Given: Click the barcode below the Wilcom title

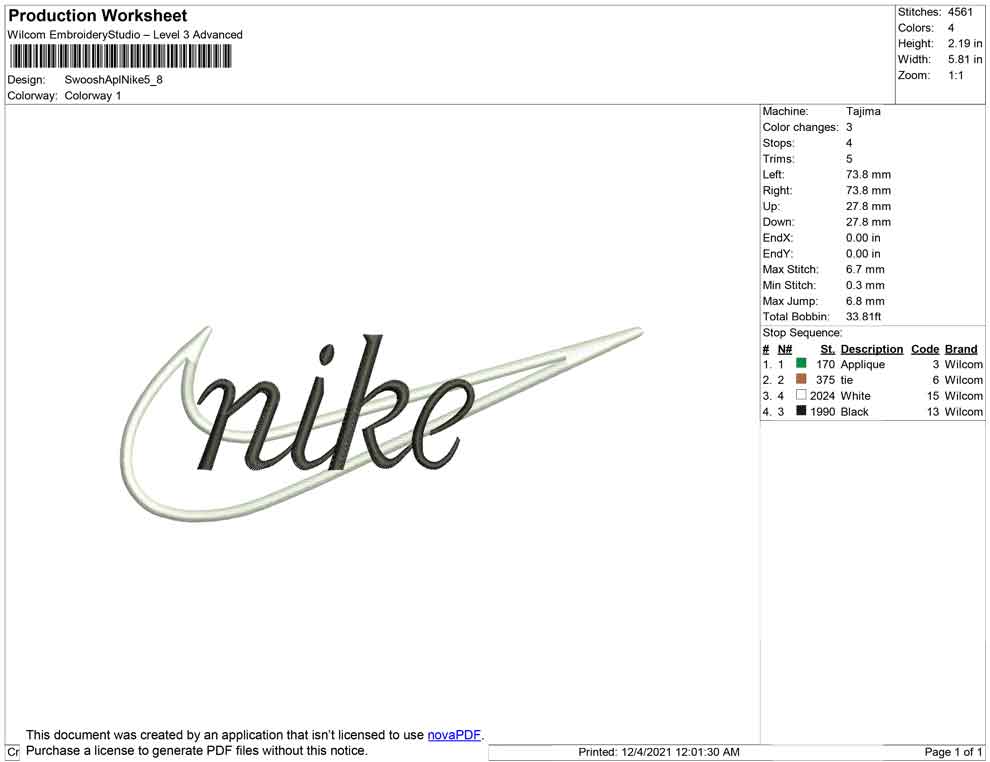Looking at the screenshot, I should [x=119, y=57].
